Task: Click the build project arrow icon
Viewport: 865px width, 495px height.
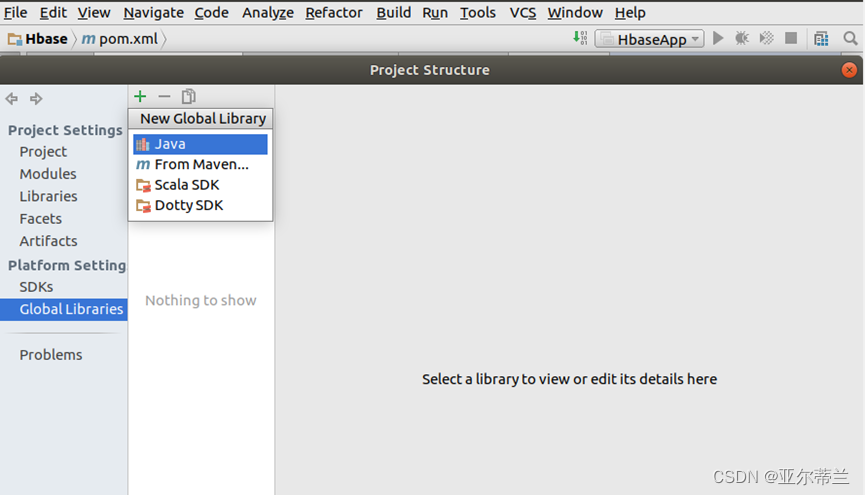Action: tap(580, 38)
